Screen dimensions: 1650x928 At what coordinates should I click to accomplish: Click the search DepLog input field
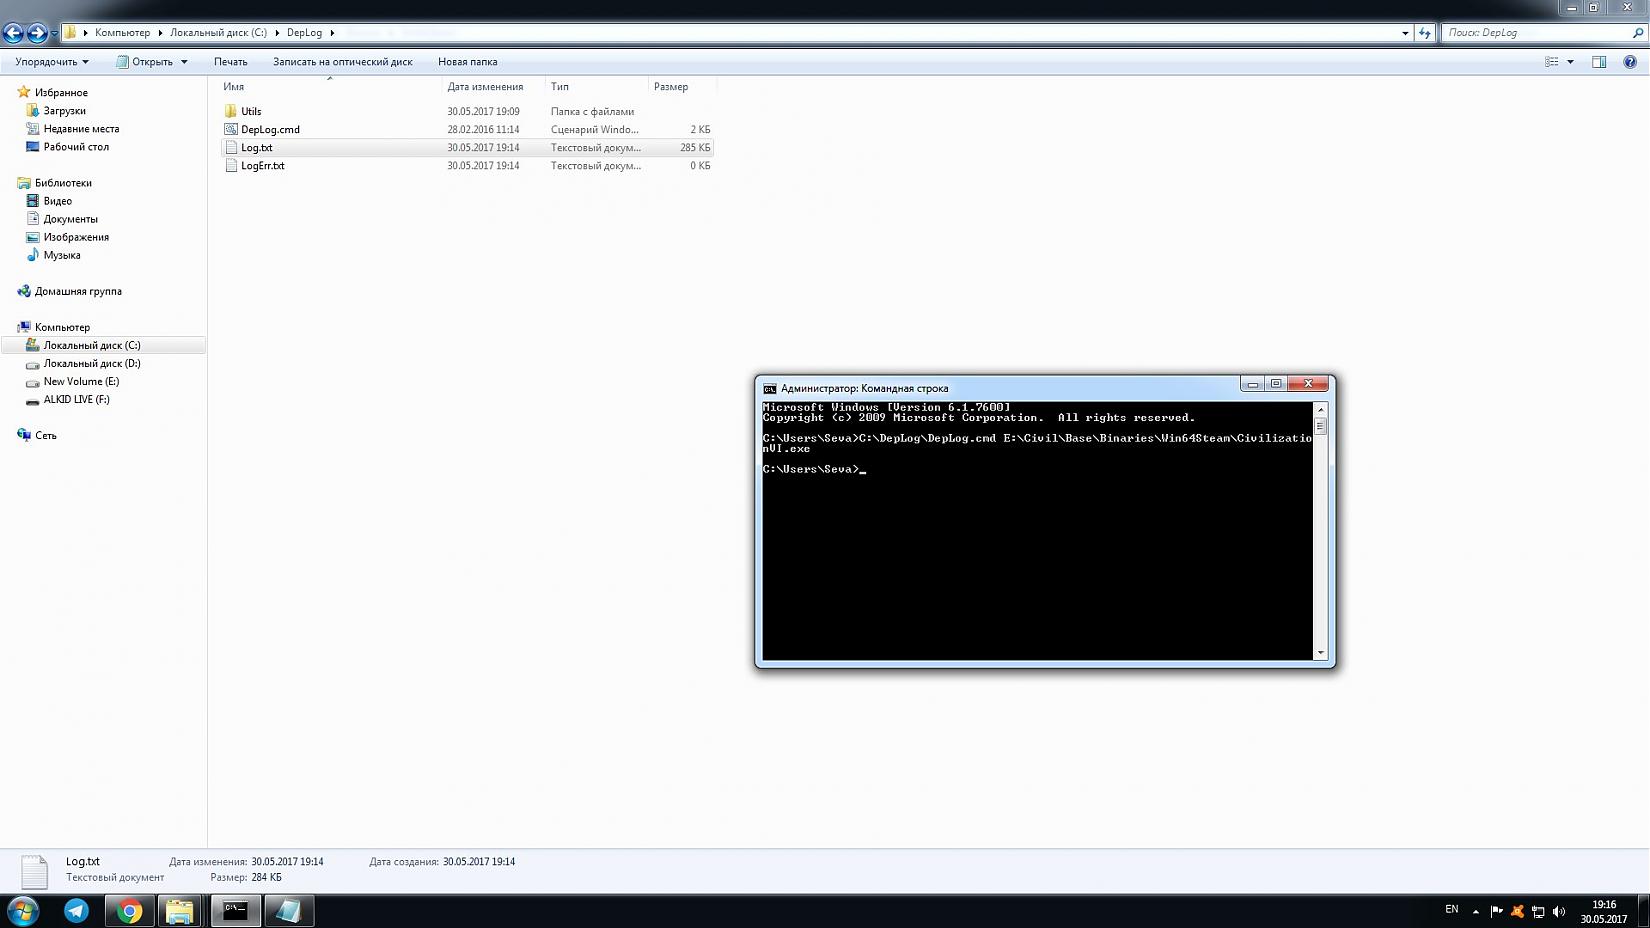pyautogui.click(x=1536, y=33)
